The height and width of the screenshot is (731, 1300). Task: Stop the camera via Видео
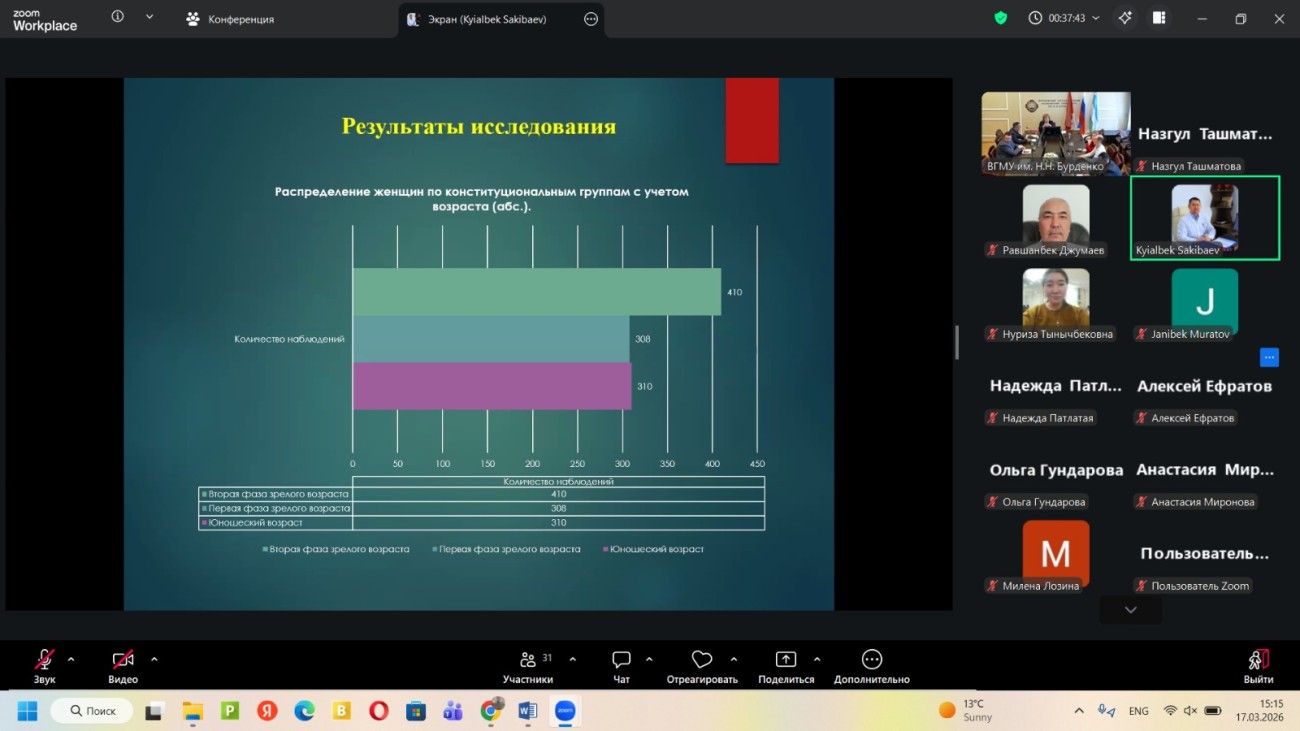click(120, 660)
